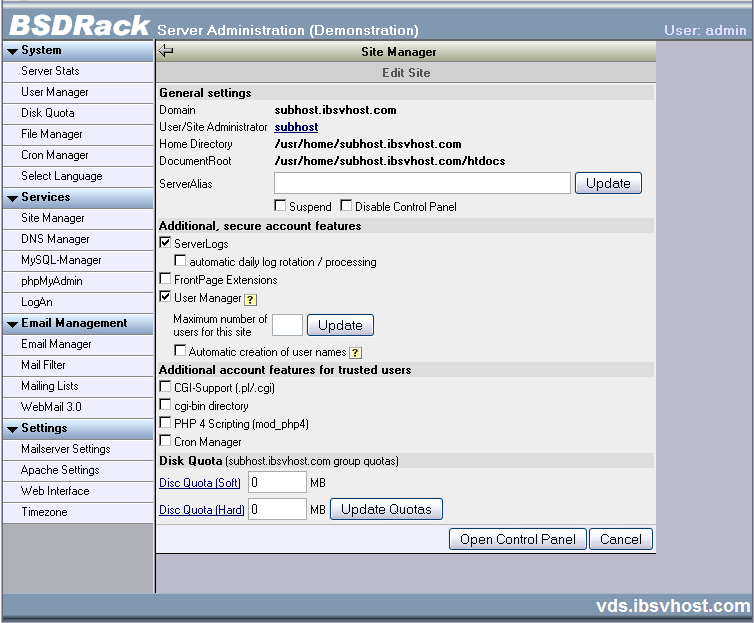Open help icon for Automatic creation of user names

point(355,353)
